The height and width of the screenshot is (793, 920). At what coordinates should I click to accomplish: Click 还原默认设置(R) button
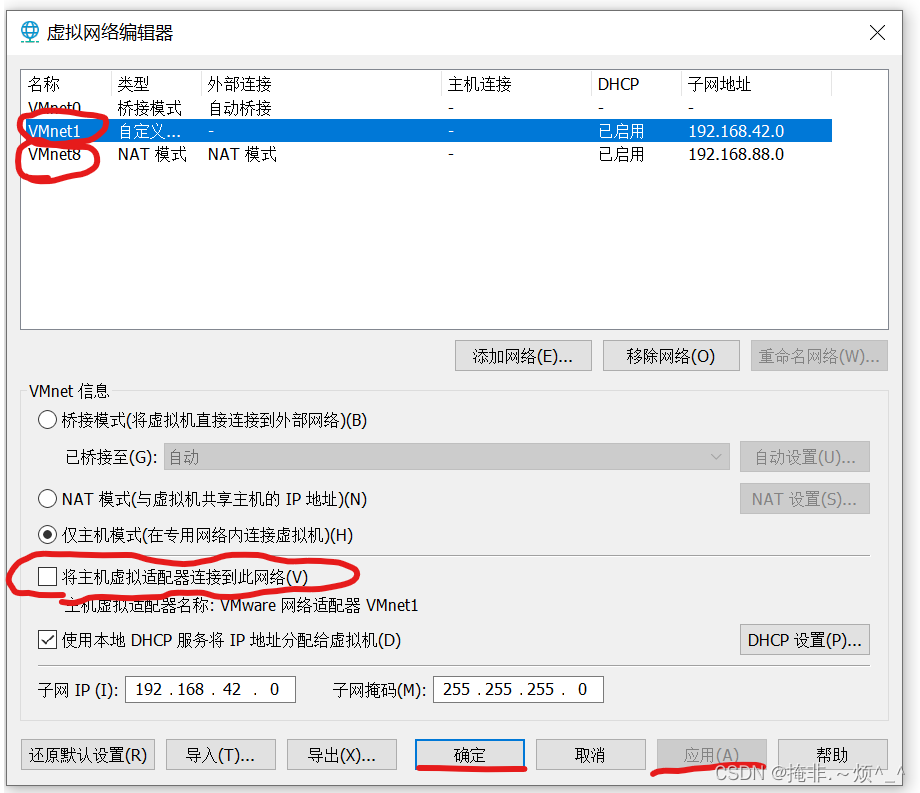pyautogui.click(x=88, y=754)
